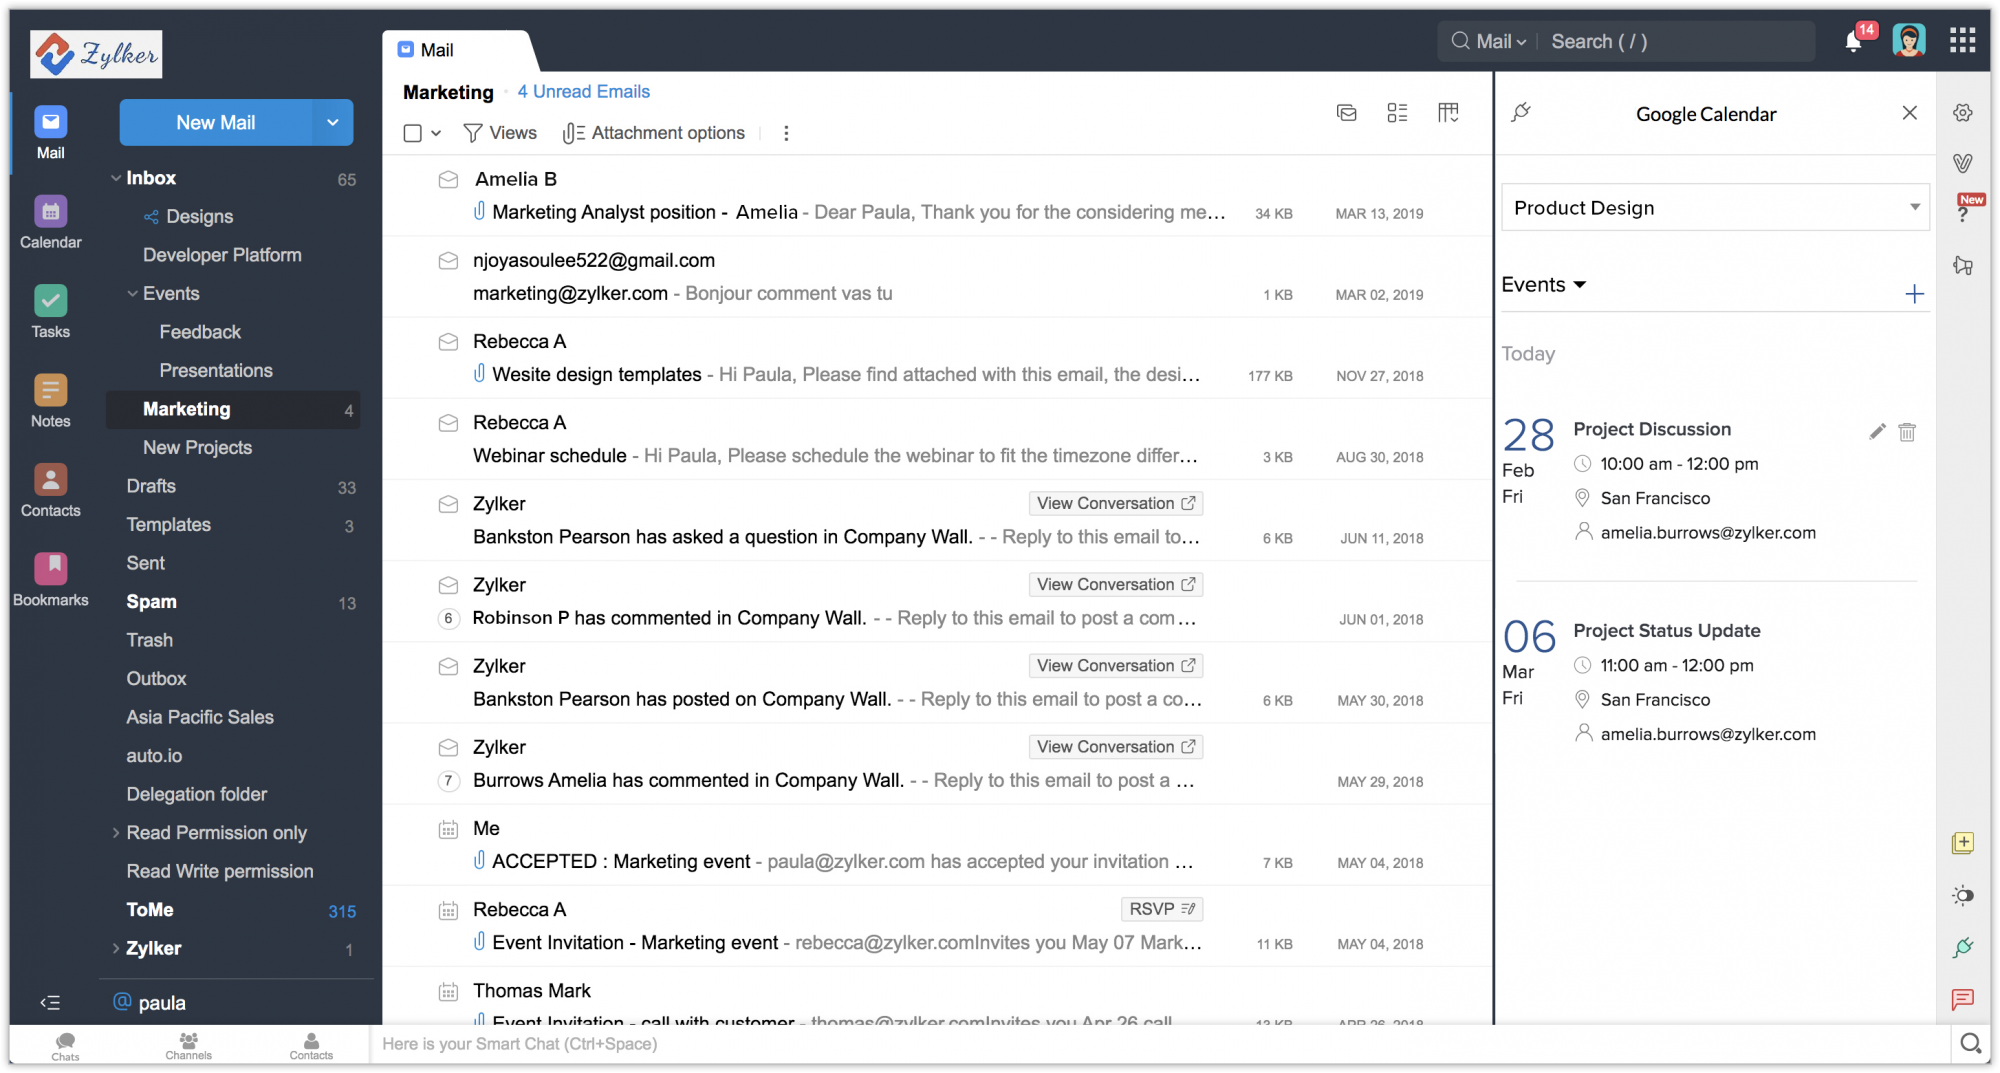Open the green integrations plug icon
This screenshot has height=1073, width=2000.
coord(1963,947)
